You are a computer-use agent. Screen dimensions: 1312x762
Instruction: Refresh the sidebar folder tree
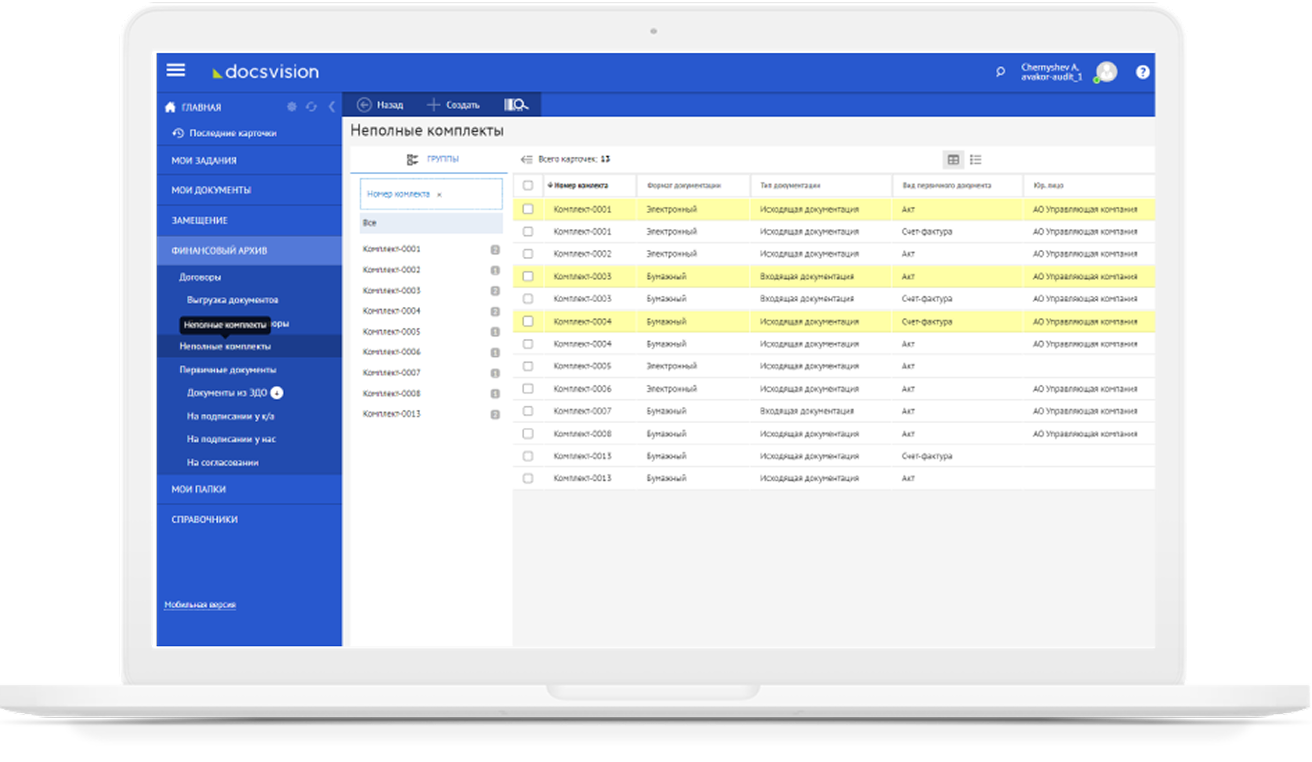coord(311,107)
